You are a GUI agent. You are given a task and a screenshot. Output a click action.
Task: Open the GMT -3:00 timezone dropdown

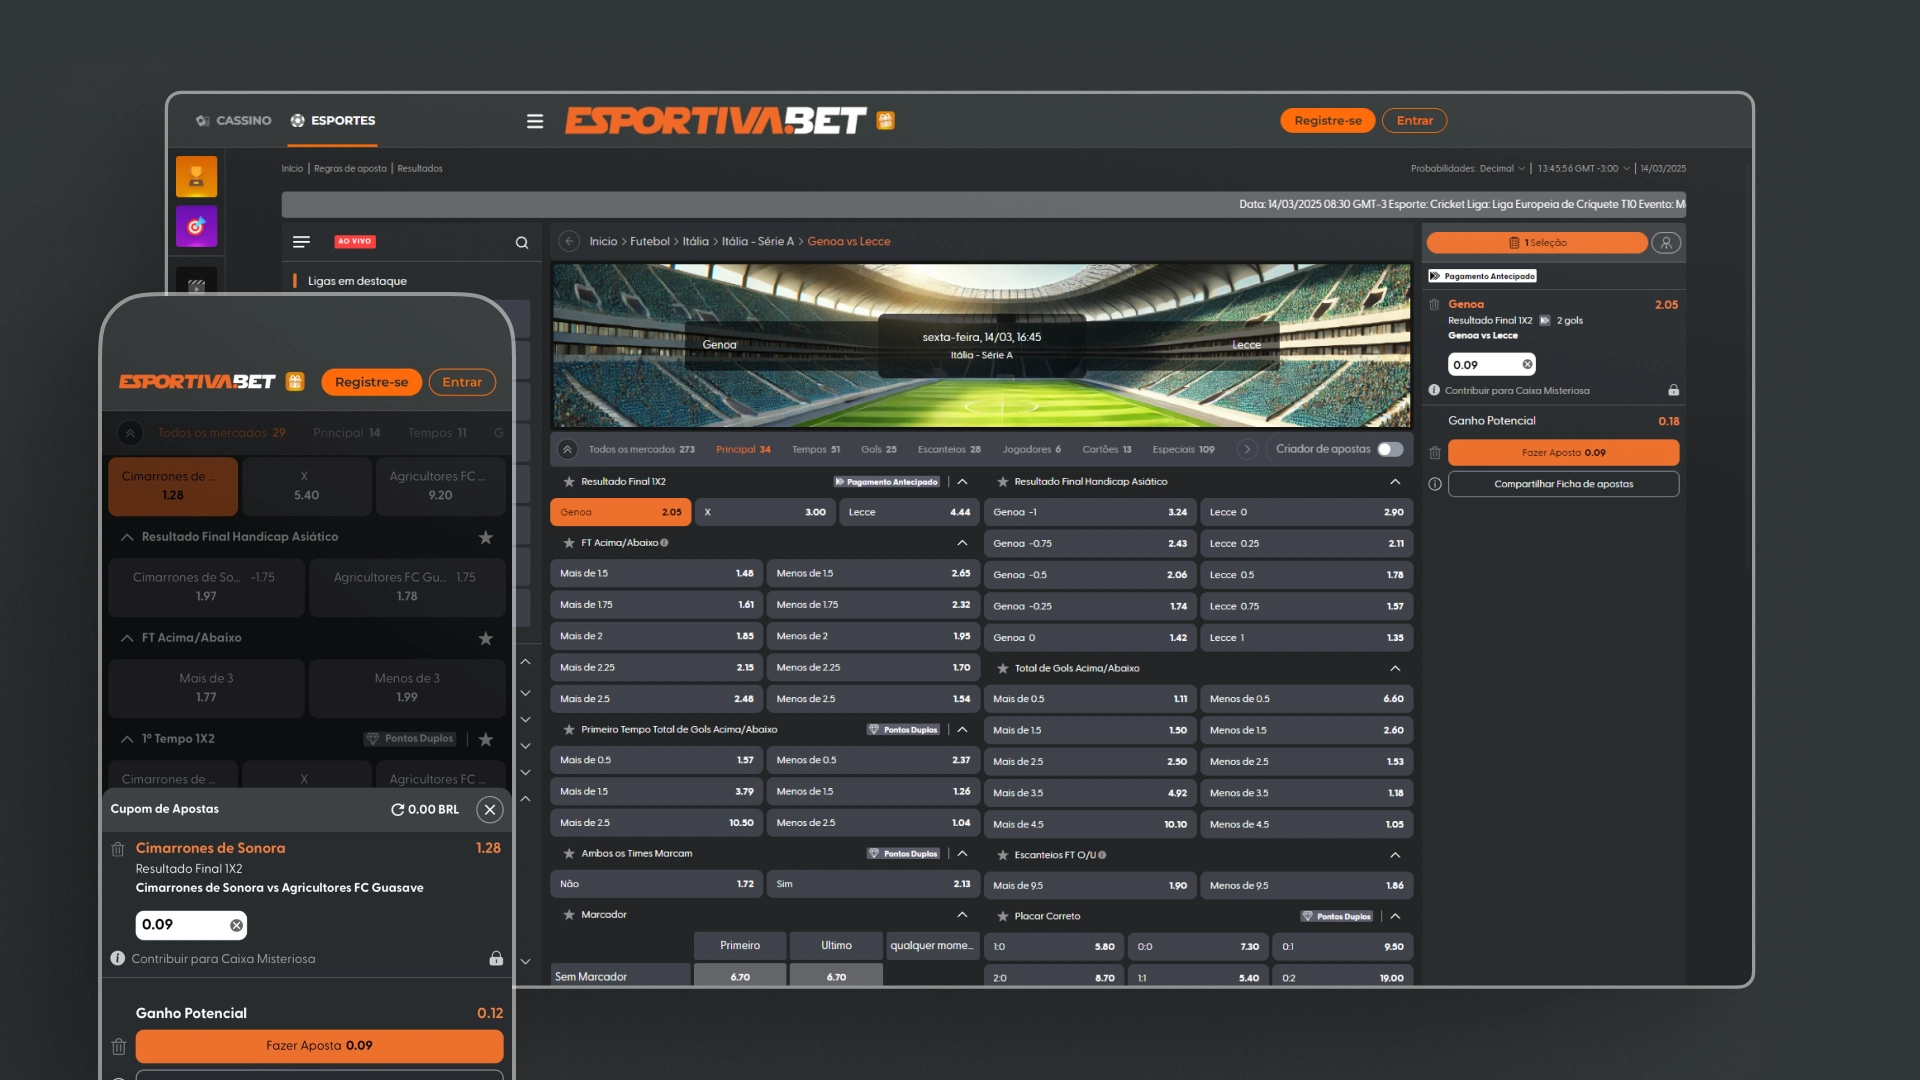coord(1584,169)
